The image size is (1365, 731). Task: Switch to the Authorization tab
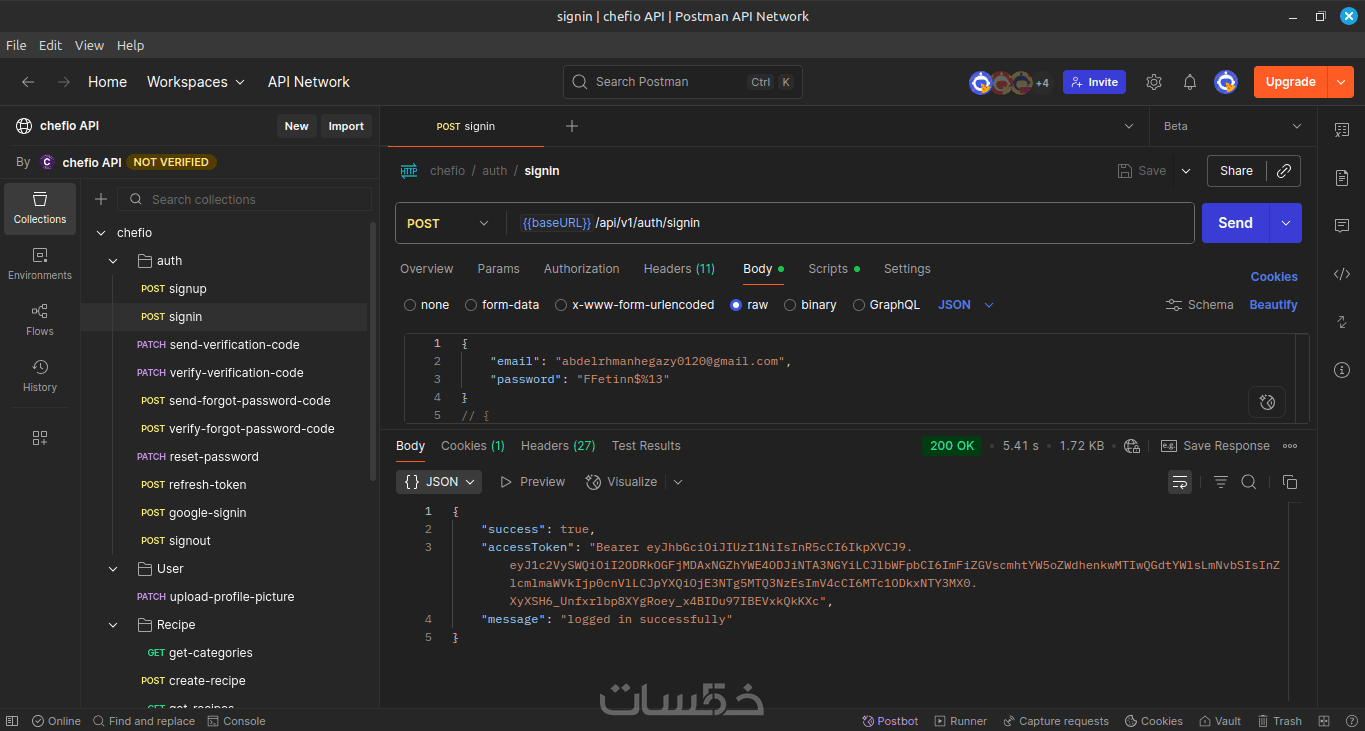coord(582,269)
